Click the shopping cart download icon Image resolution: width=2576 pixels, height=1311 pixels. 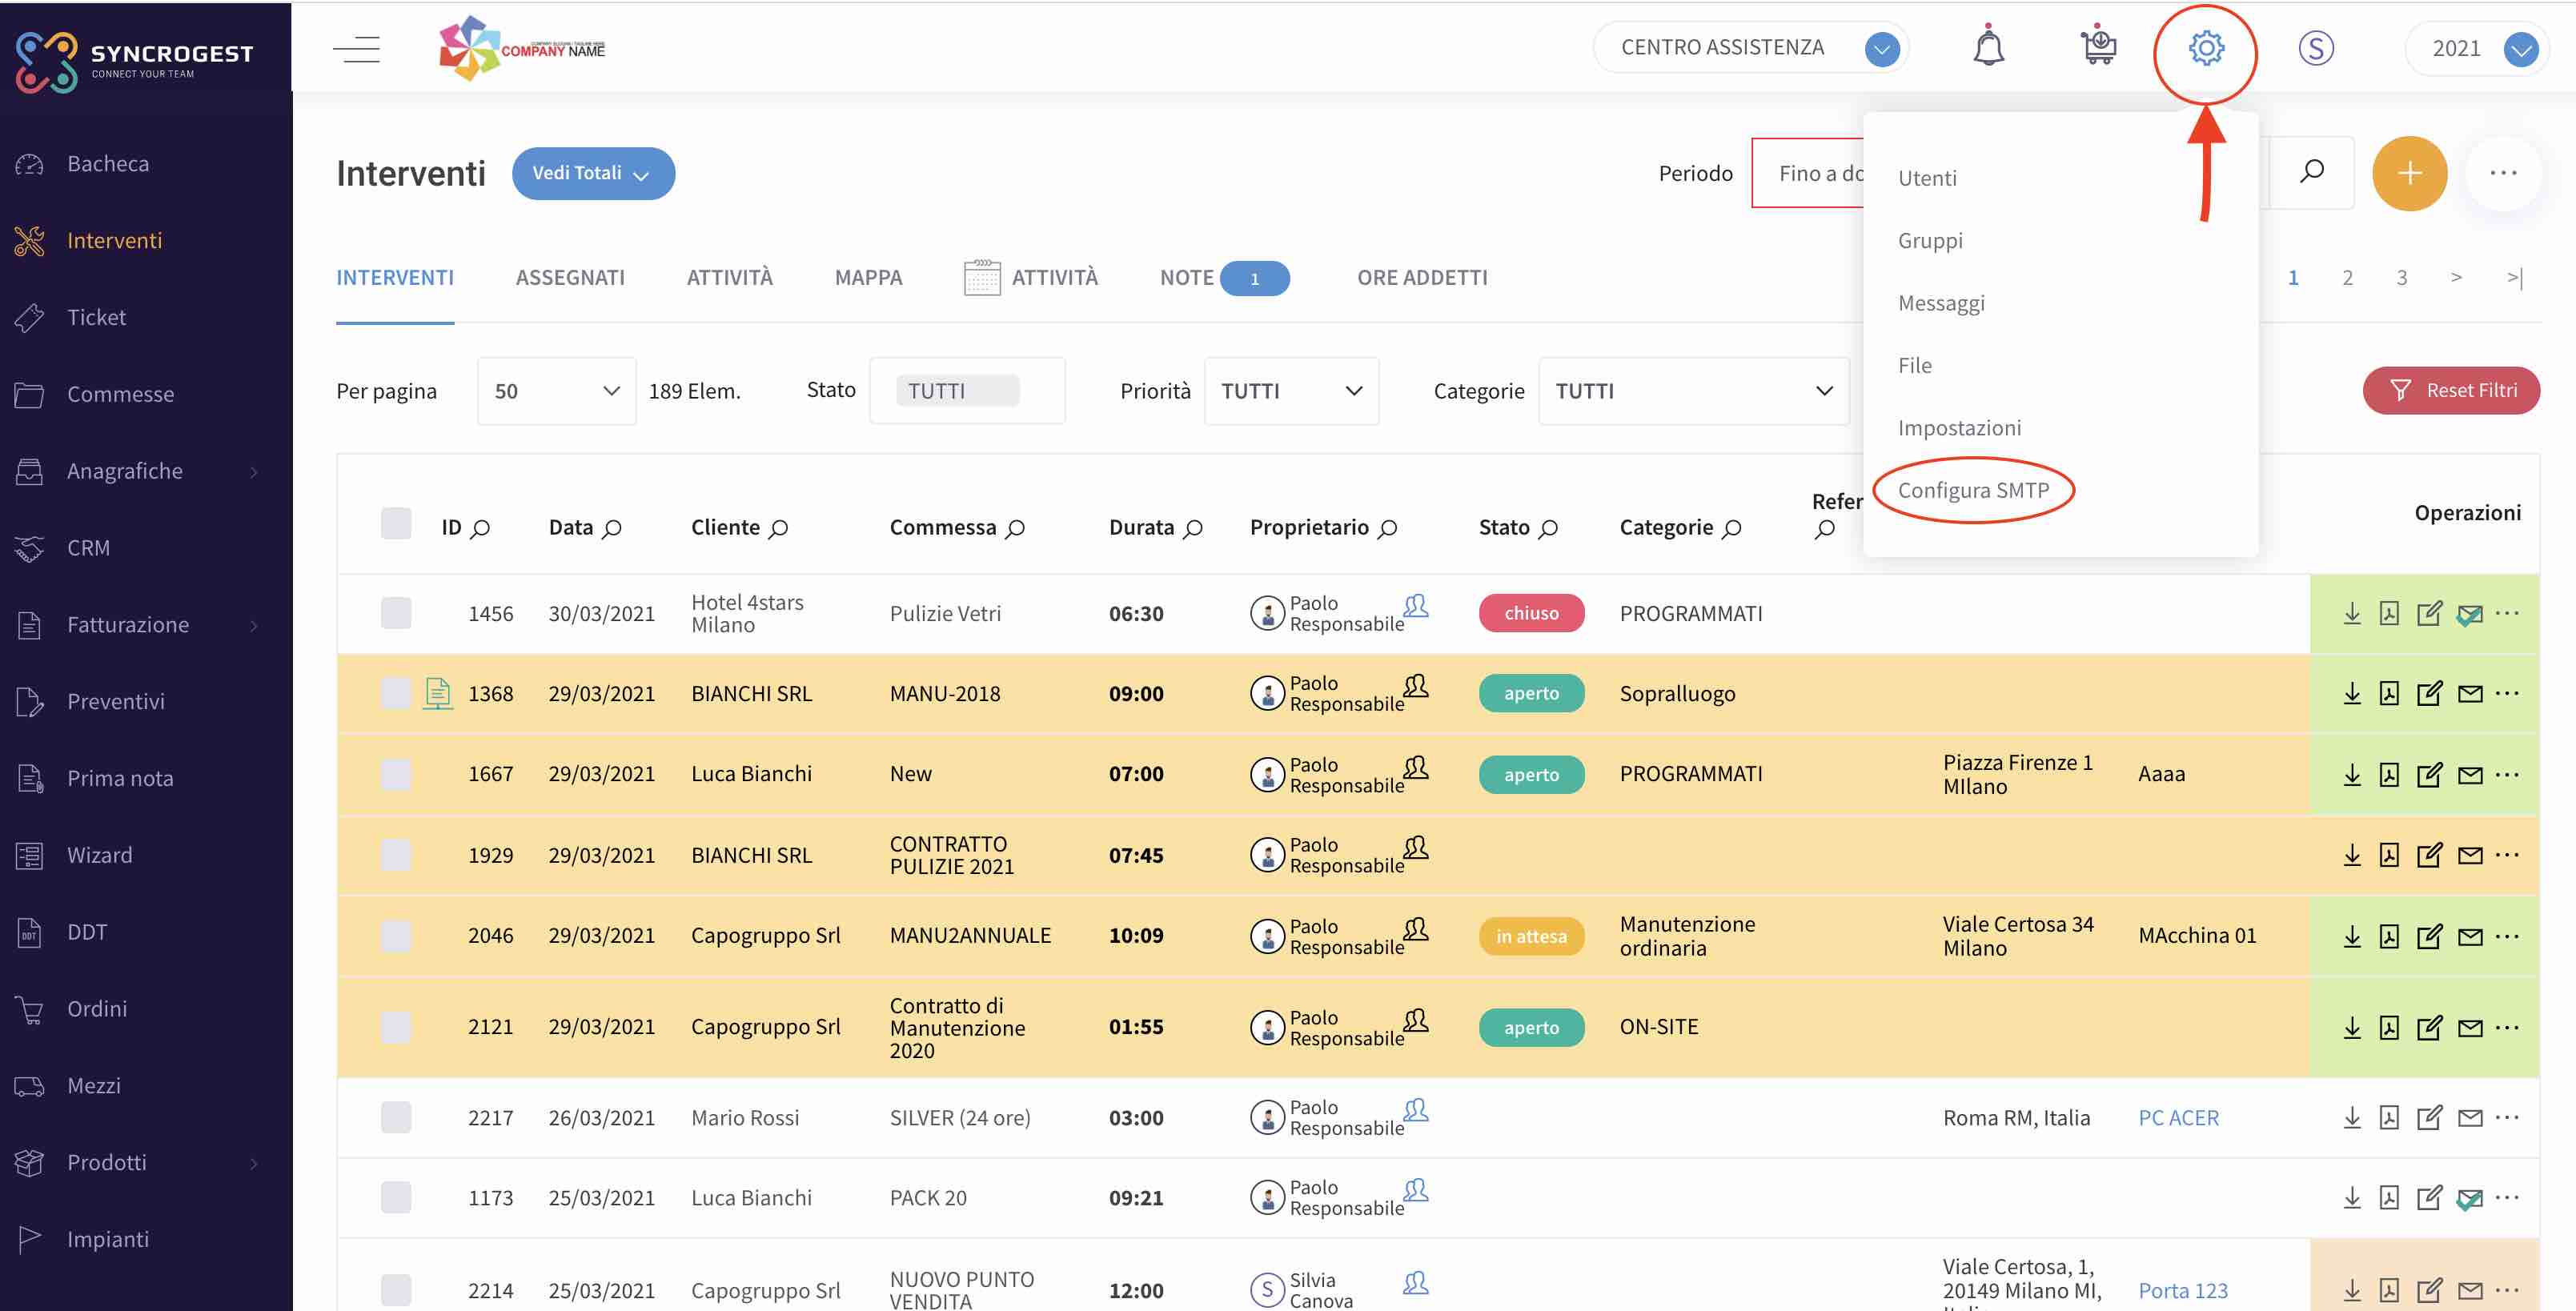(2098, 47)
